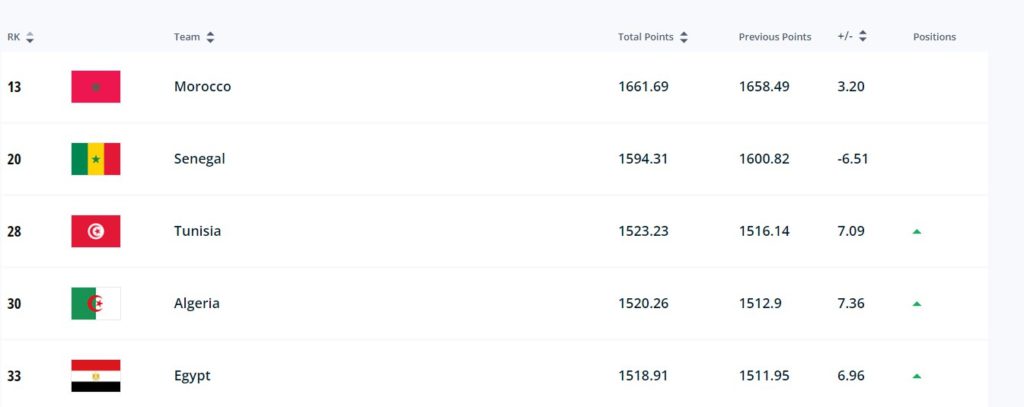1024x407 pixels.
Task: Click Algeria's green up-arrow position indicator
Action: (916, 304)
